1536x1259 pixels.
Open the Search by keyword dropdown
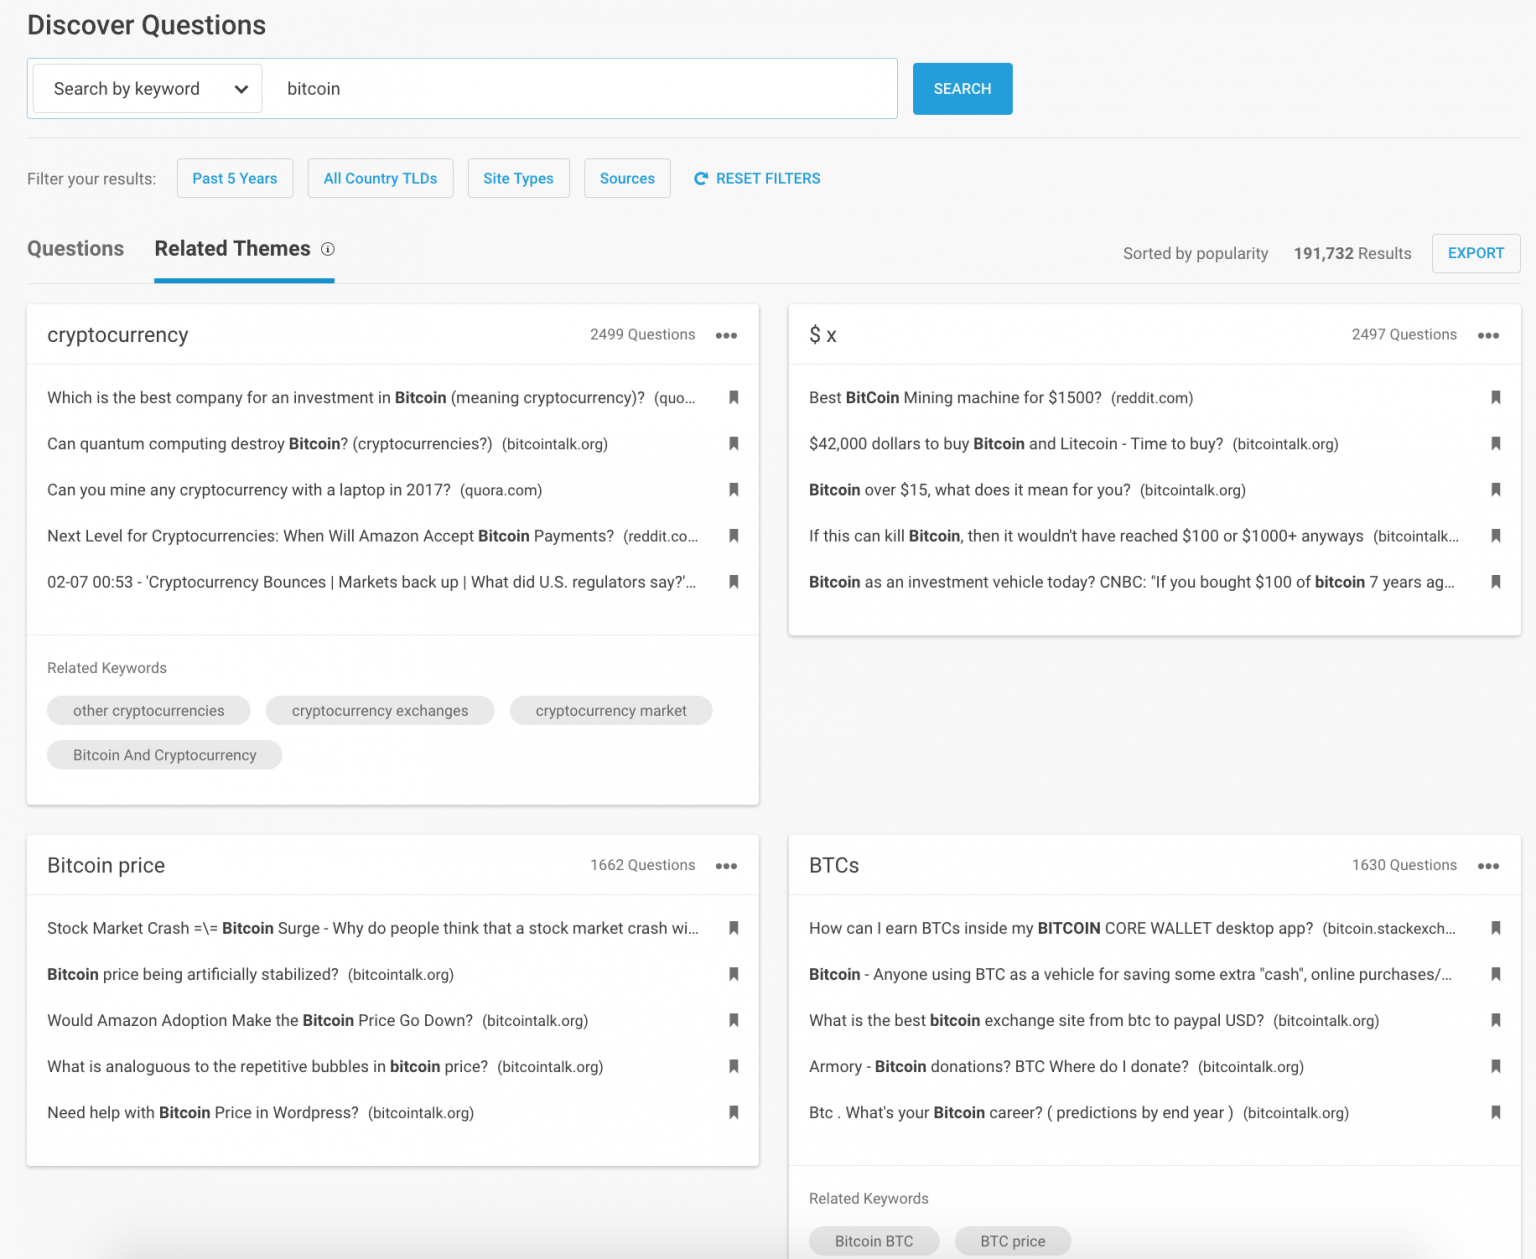(x=148, y=89)
